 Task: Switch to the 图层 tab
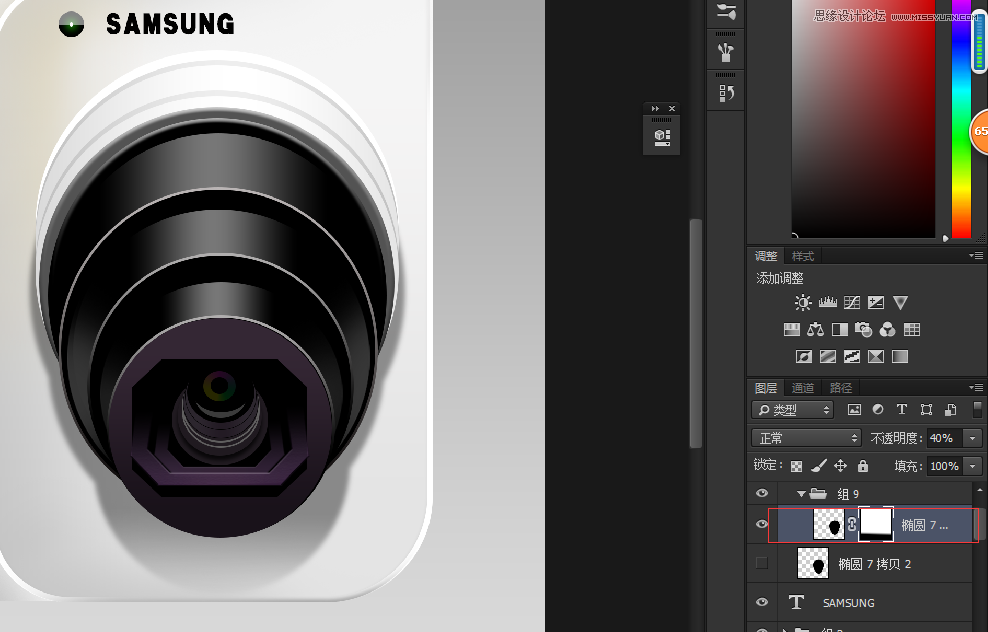pyautogui.click(x=766, y=388)
